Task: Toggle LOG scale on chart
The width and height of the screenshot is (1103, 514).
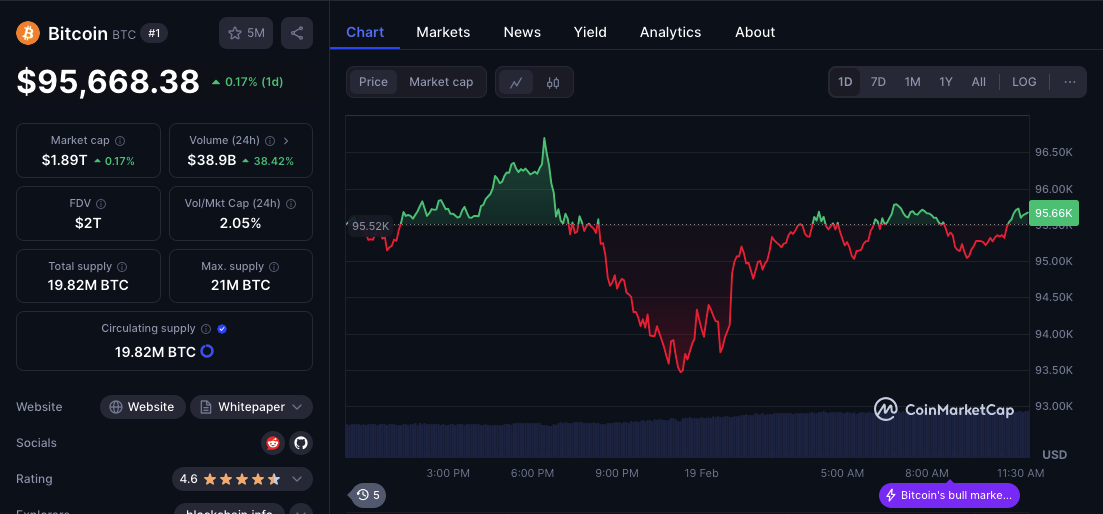Action: [1024, 82]
